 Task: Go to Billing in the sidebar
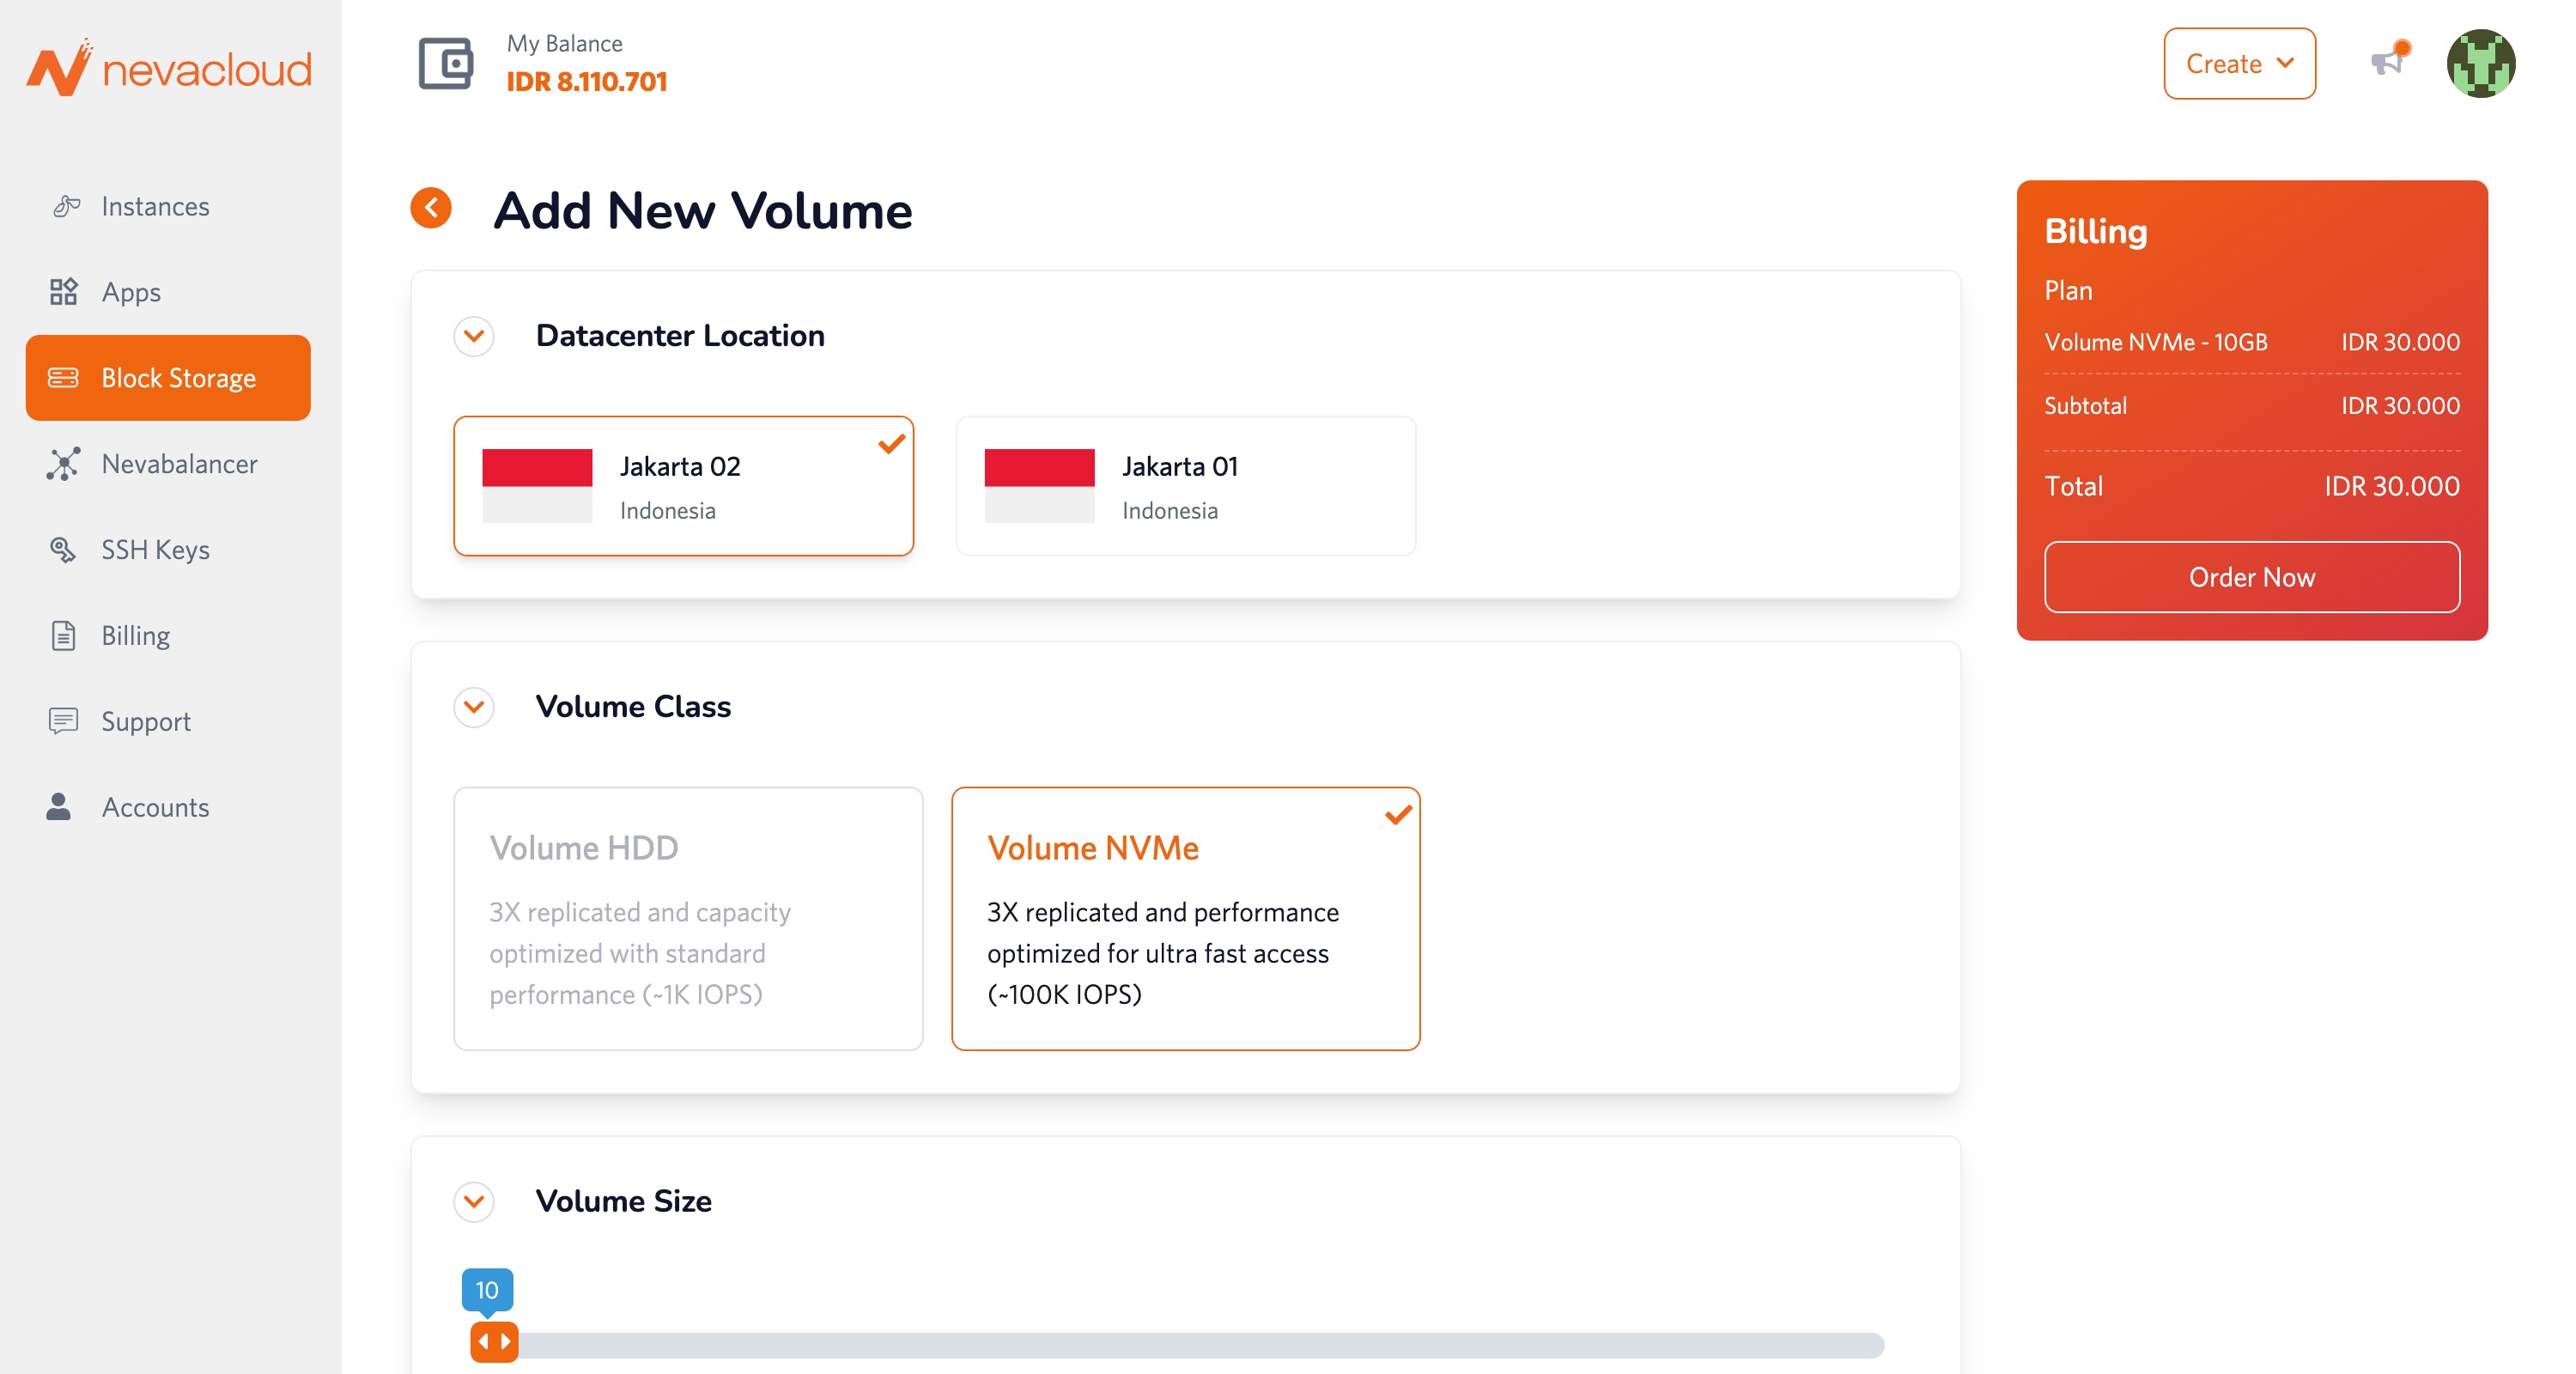(x=135, y=636)
